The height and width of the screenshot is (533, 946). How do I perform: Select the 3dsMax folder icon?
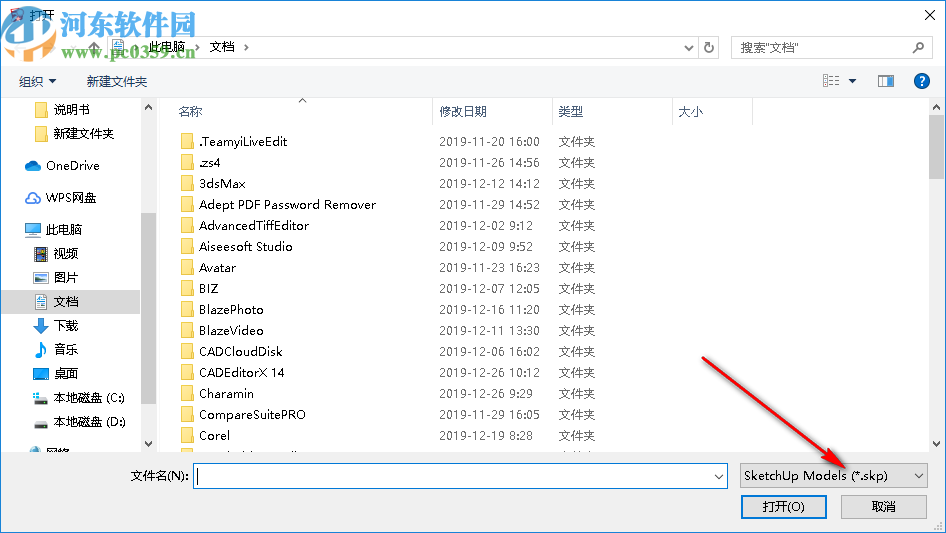click(x=187, y=184)
